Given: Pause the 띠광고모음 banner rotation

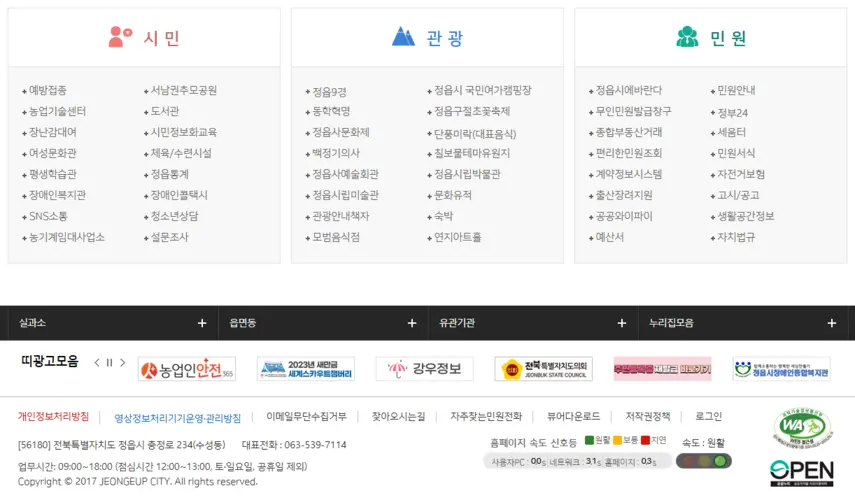Looking at the screenshot, I should (x=110, y=363).
